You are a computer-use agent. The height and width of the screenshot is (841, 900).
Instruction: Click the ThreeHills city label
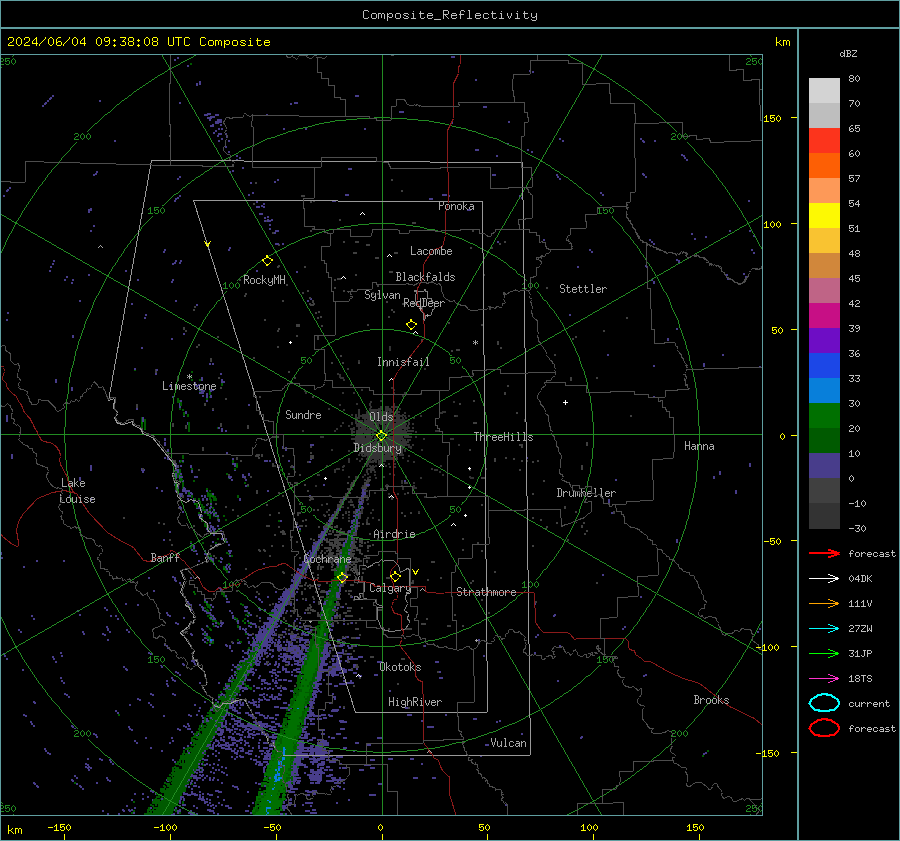pyautogui.click(x=503, y=437)
